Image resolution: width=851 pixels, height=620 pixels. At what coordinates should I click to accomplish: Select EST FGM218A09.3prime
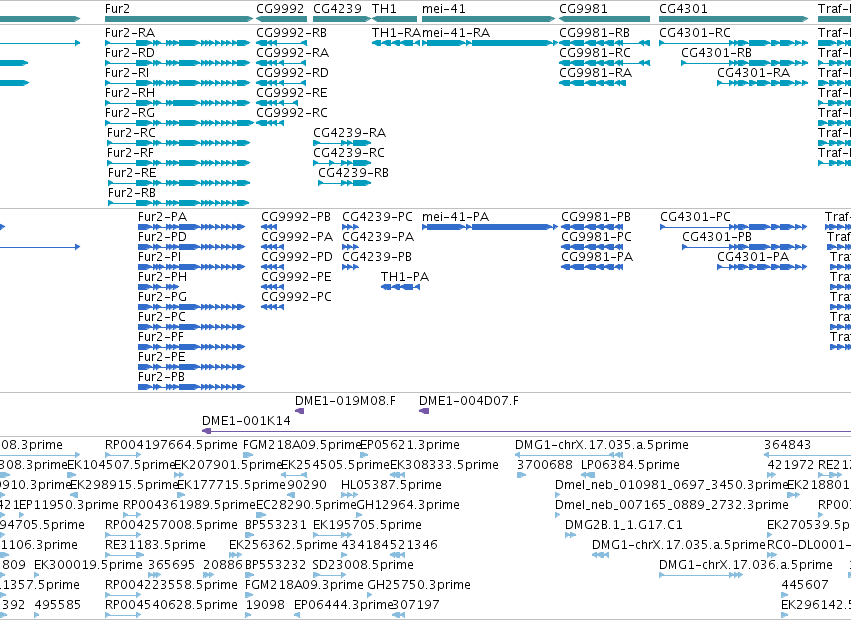304,585
